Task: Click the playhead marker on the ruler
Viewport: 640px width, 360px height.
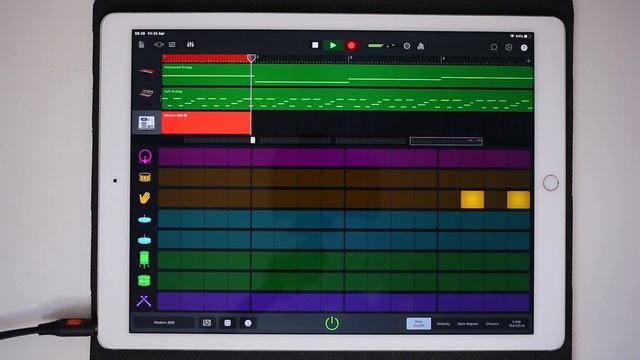Action: [251, 58]
